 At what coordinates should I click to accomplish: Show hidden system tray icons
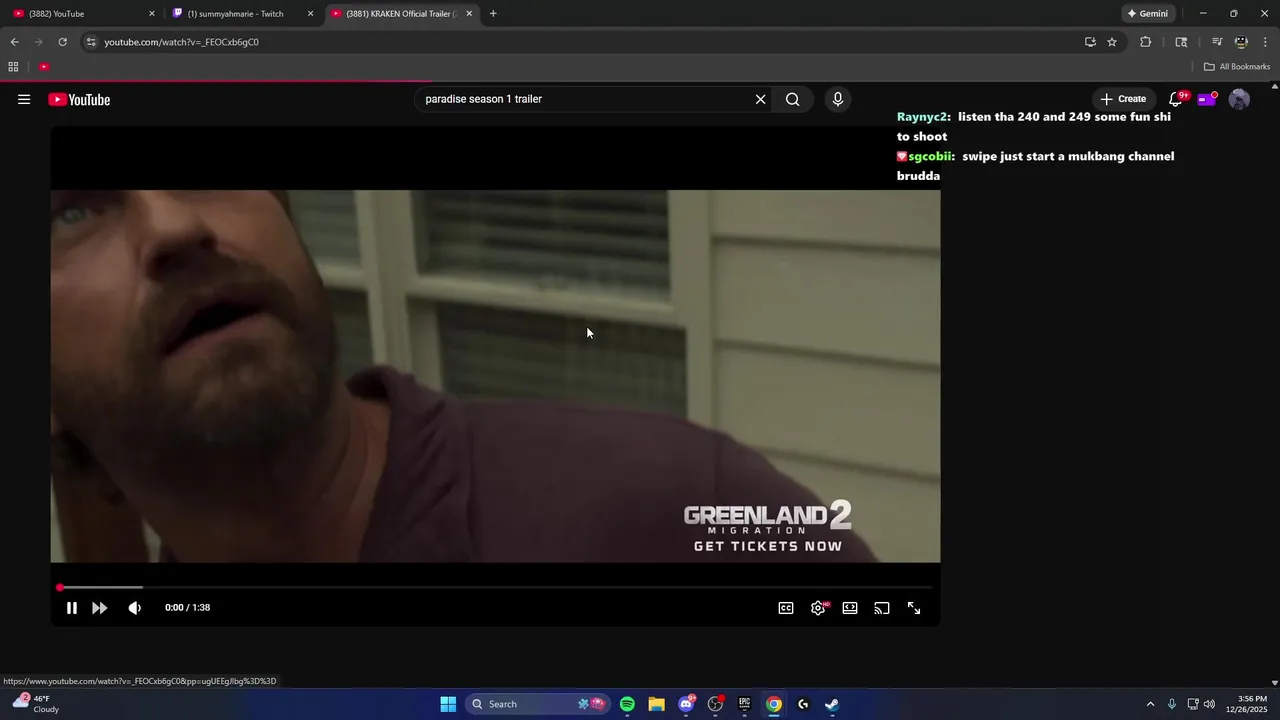click(x=1150, y=704)
